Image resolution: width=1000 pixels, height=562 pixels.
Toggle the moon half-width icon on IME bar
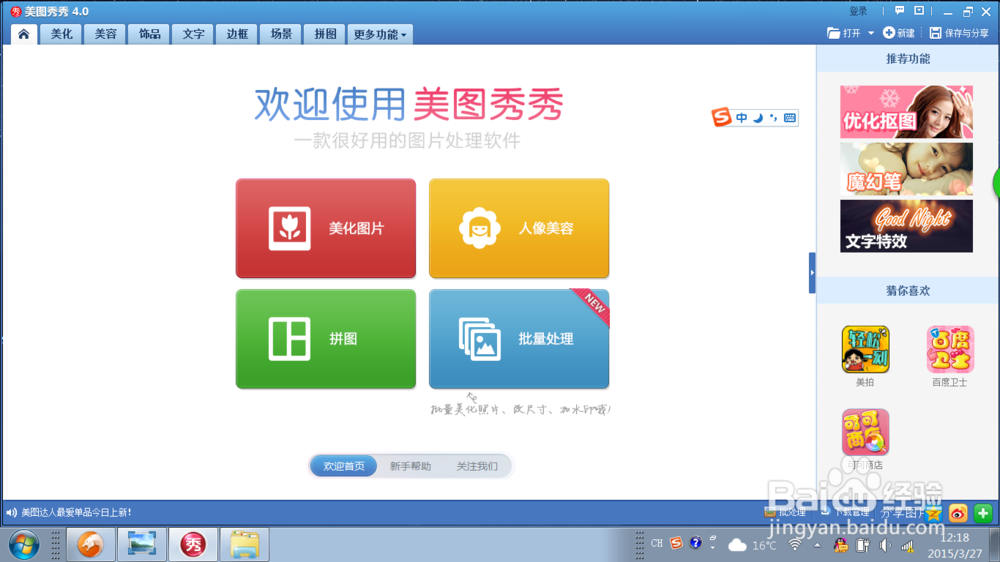pyautogui.click(x=758, y=118)
